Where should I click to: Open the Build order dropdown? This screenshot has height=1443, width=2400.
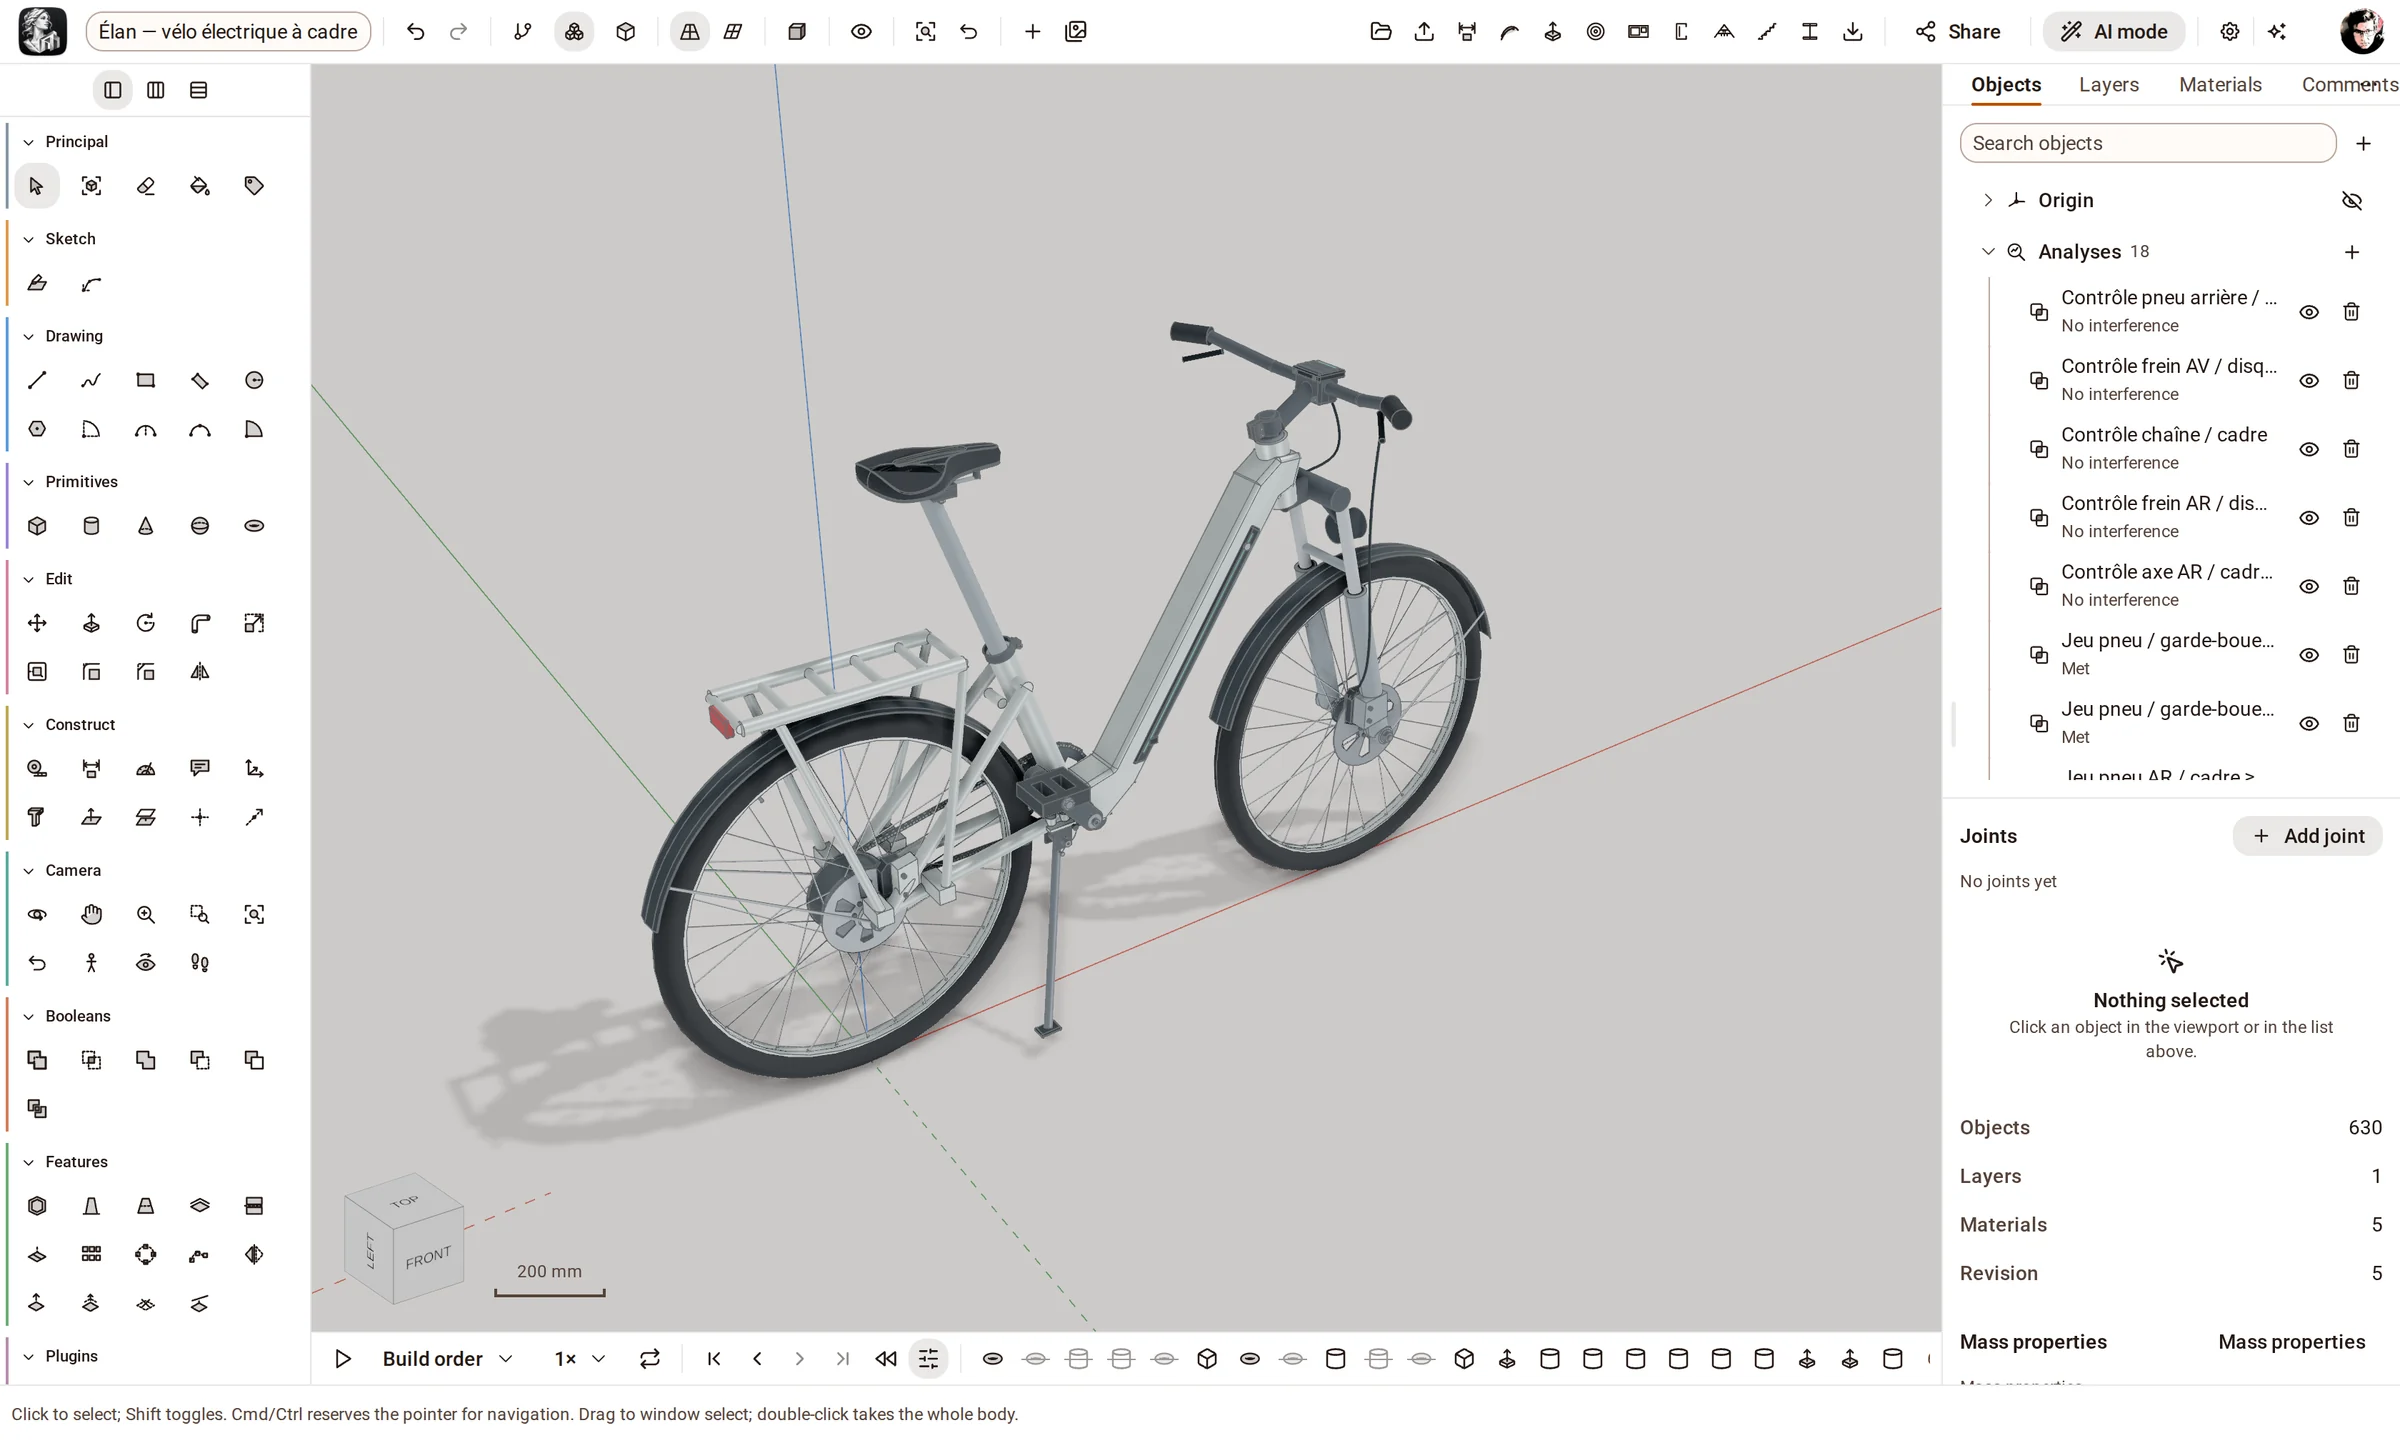click(x=447, y=1359)
